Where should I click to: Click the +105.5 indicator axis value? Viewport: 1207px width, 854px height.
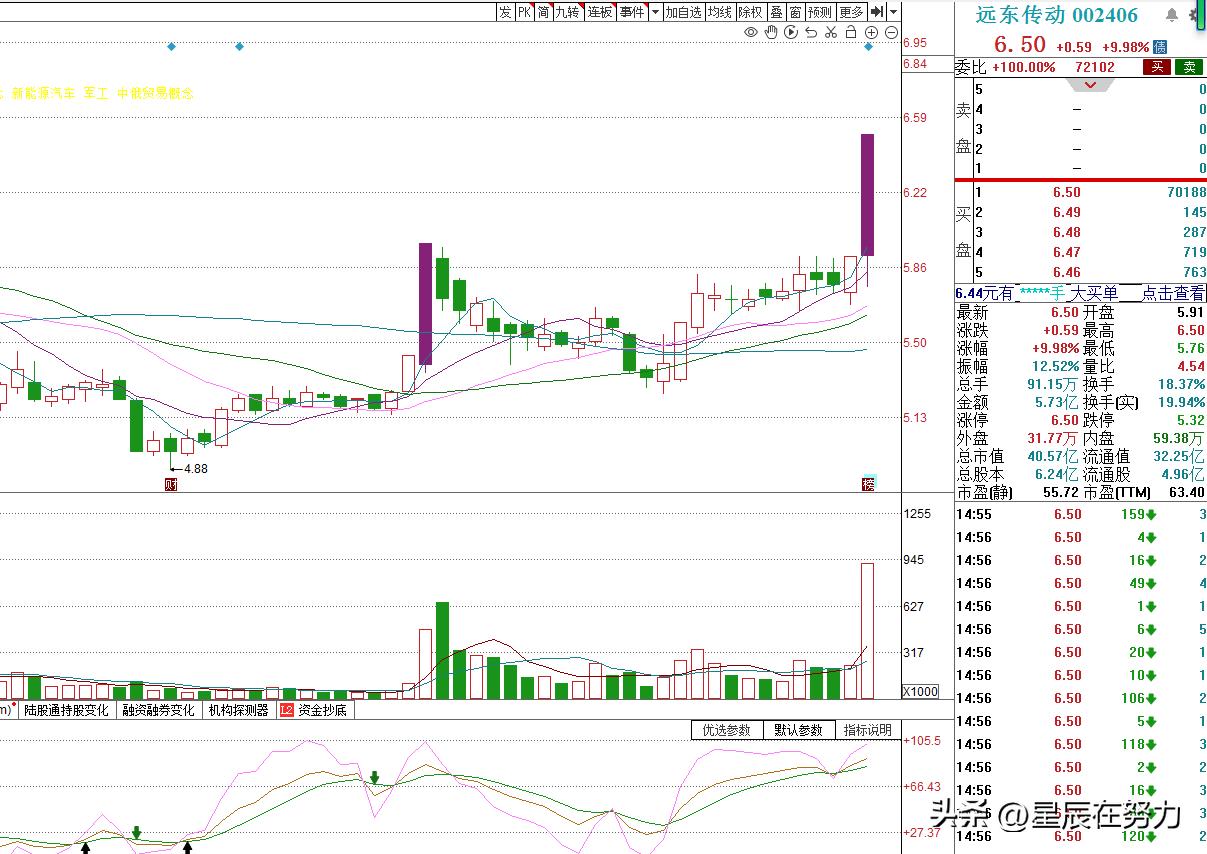(922, 741)
